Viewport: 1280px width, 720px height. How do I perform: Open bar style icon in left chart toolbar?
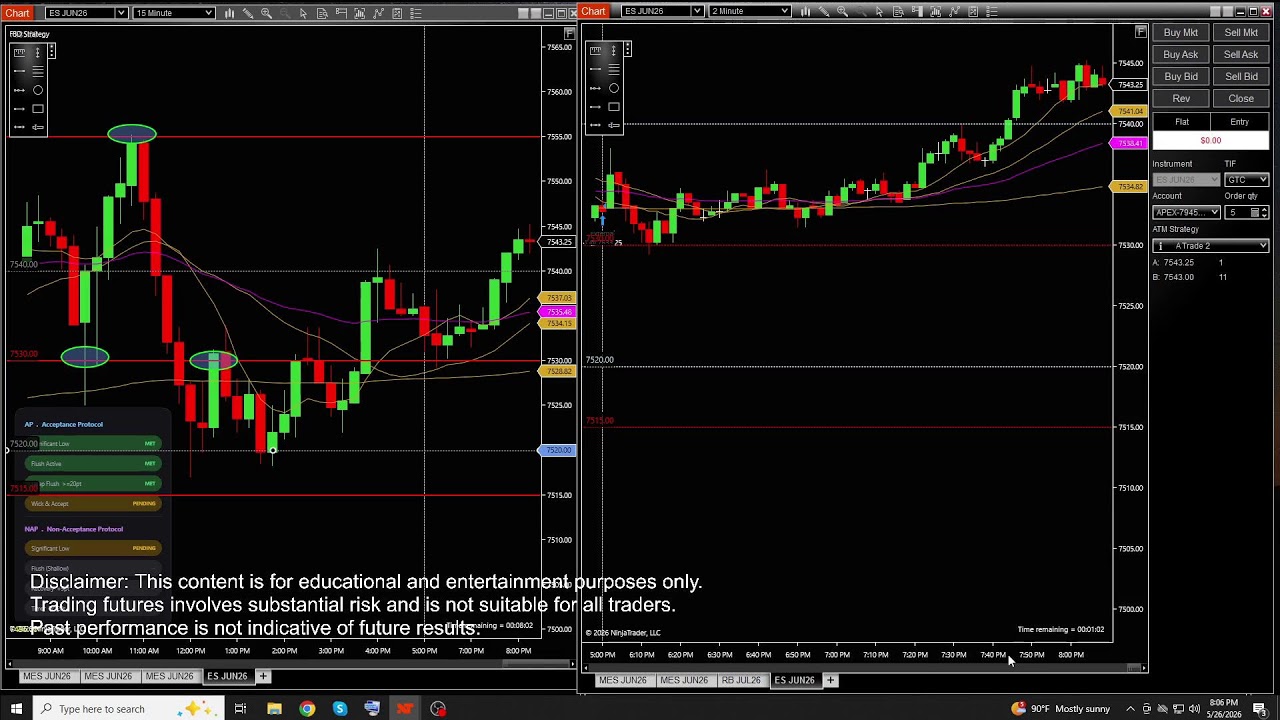229,13
